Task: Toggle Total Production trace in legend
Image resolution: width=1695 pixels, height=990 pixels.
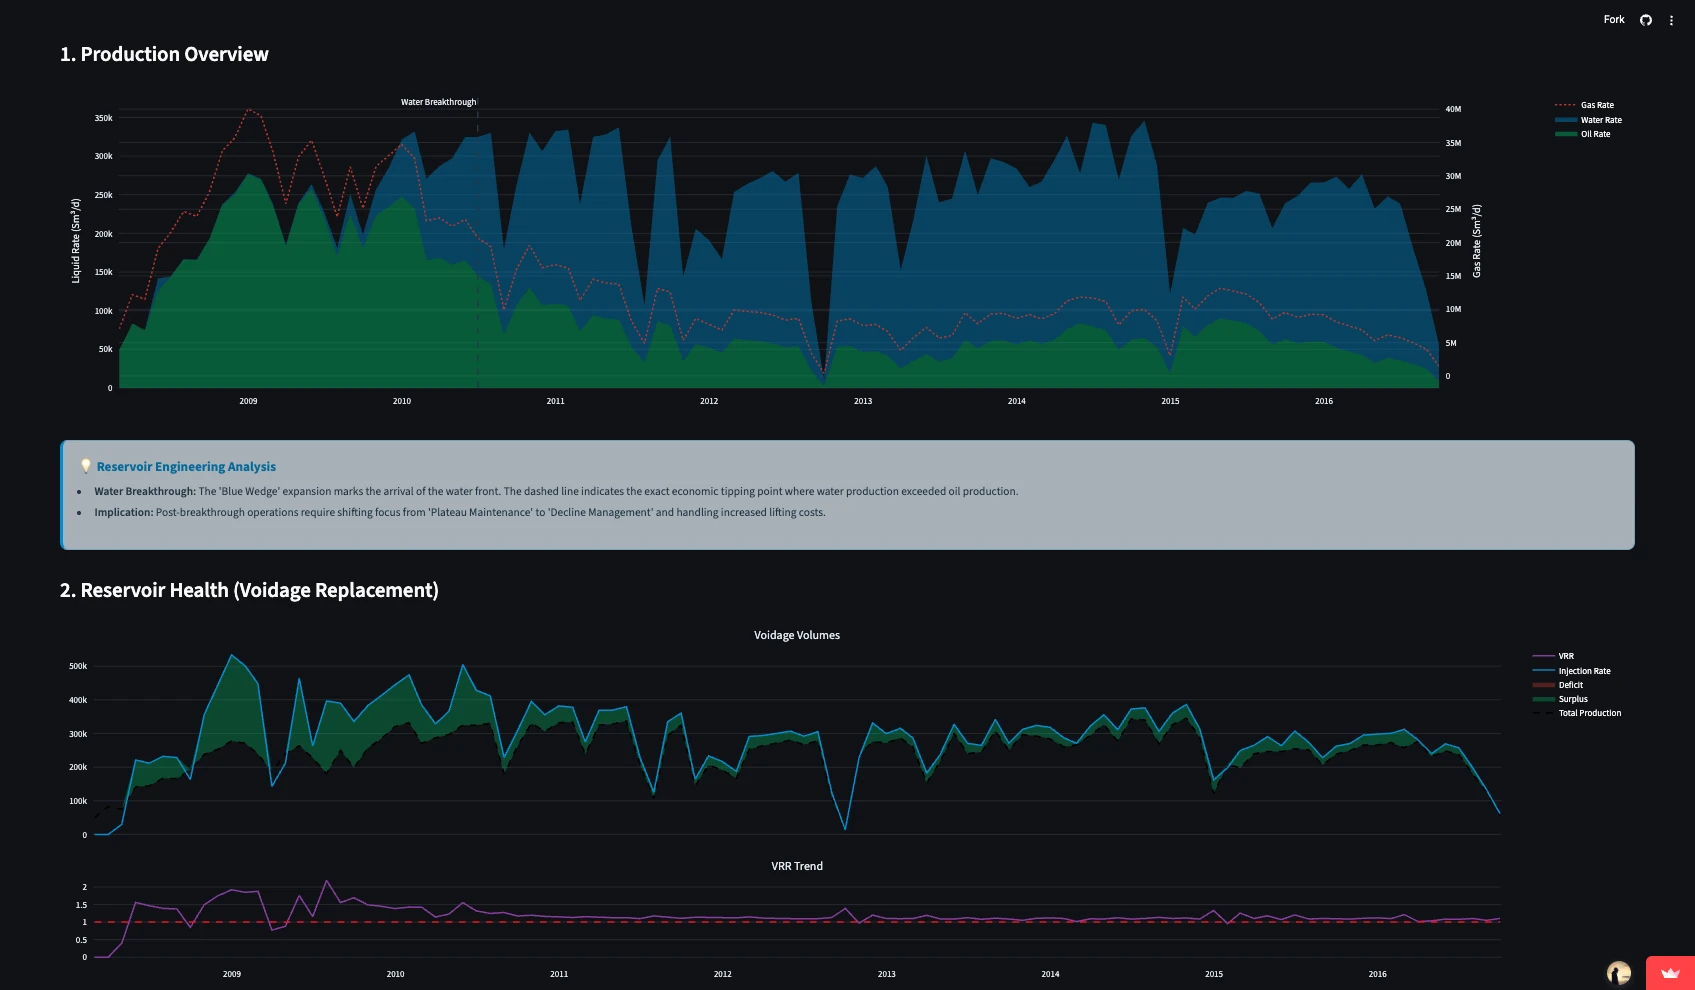Action: (1577, 713)
